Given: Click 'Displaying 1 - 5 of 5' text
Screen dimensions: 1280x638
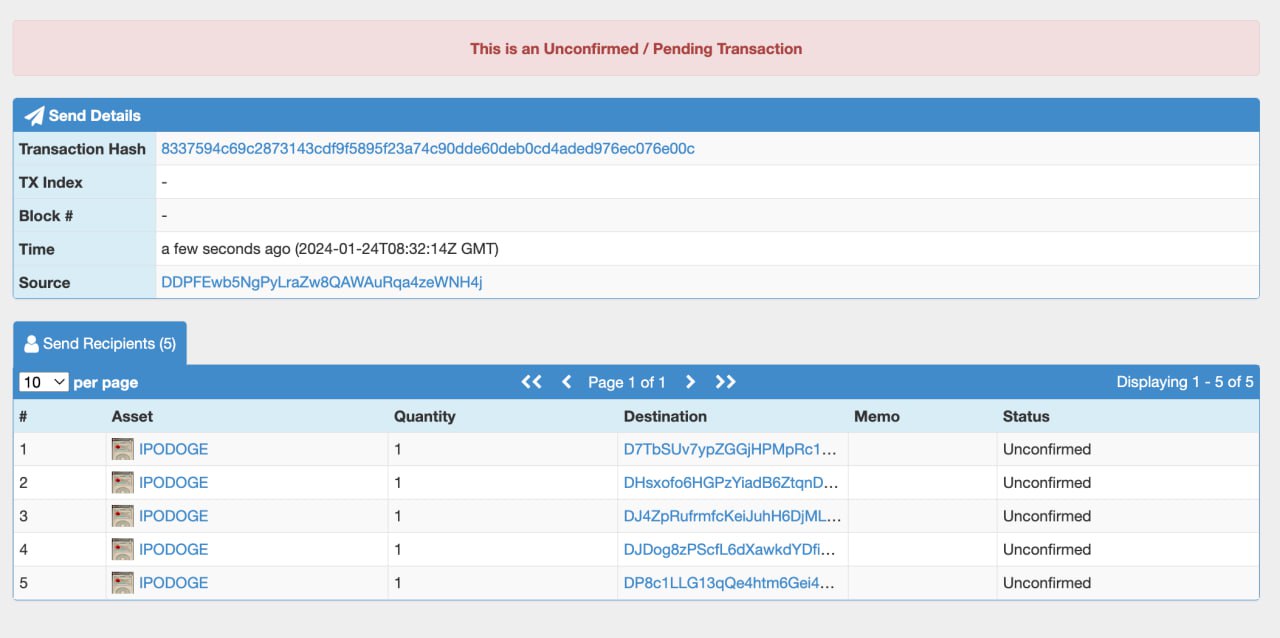Looking at the screenshot, I should (1185, 382).
